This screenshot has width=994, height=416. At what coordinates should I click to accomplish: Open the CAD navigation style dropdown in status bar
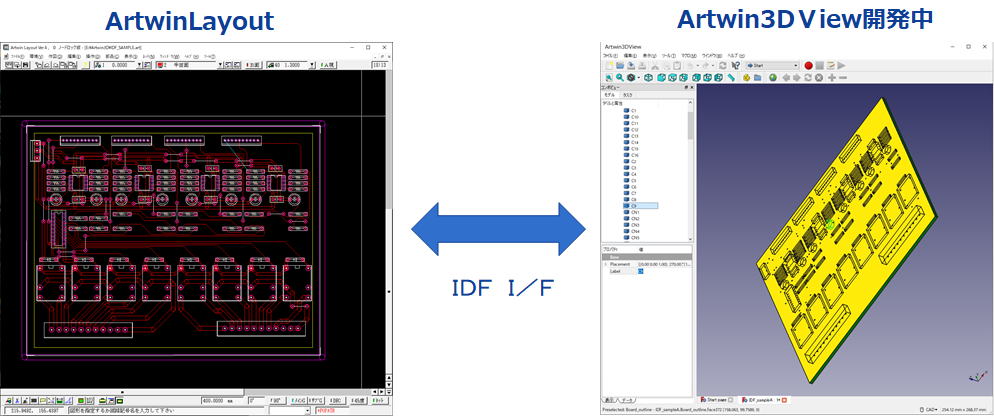pyautogui.click(x=933, y=409)
